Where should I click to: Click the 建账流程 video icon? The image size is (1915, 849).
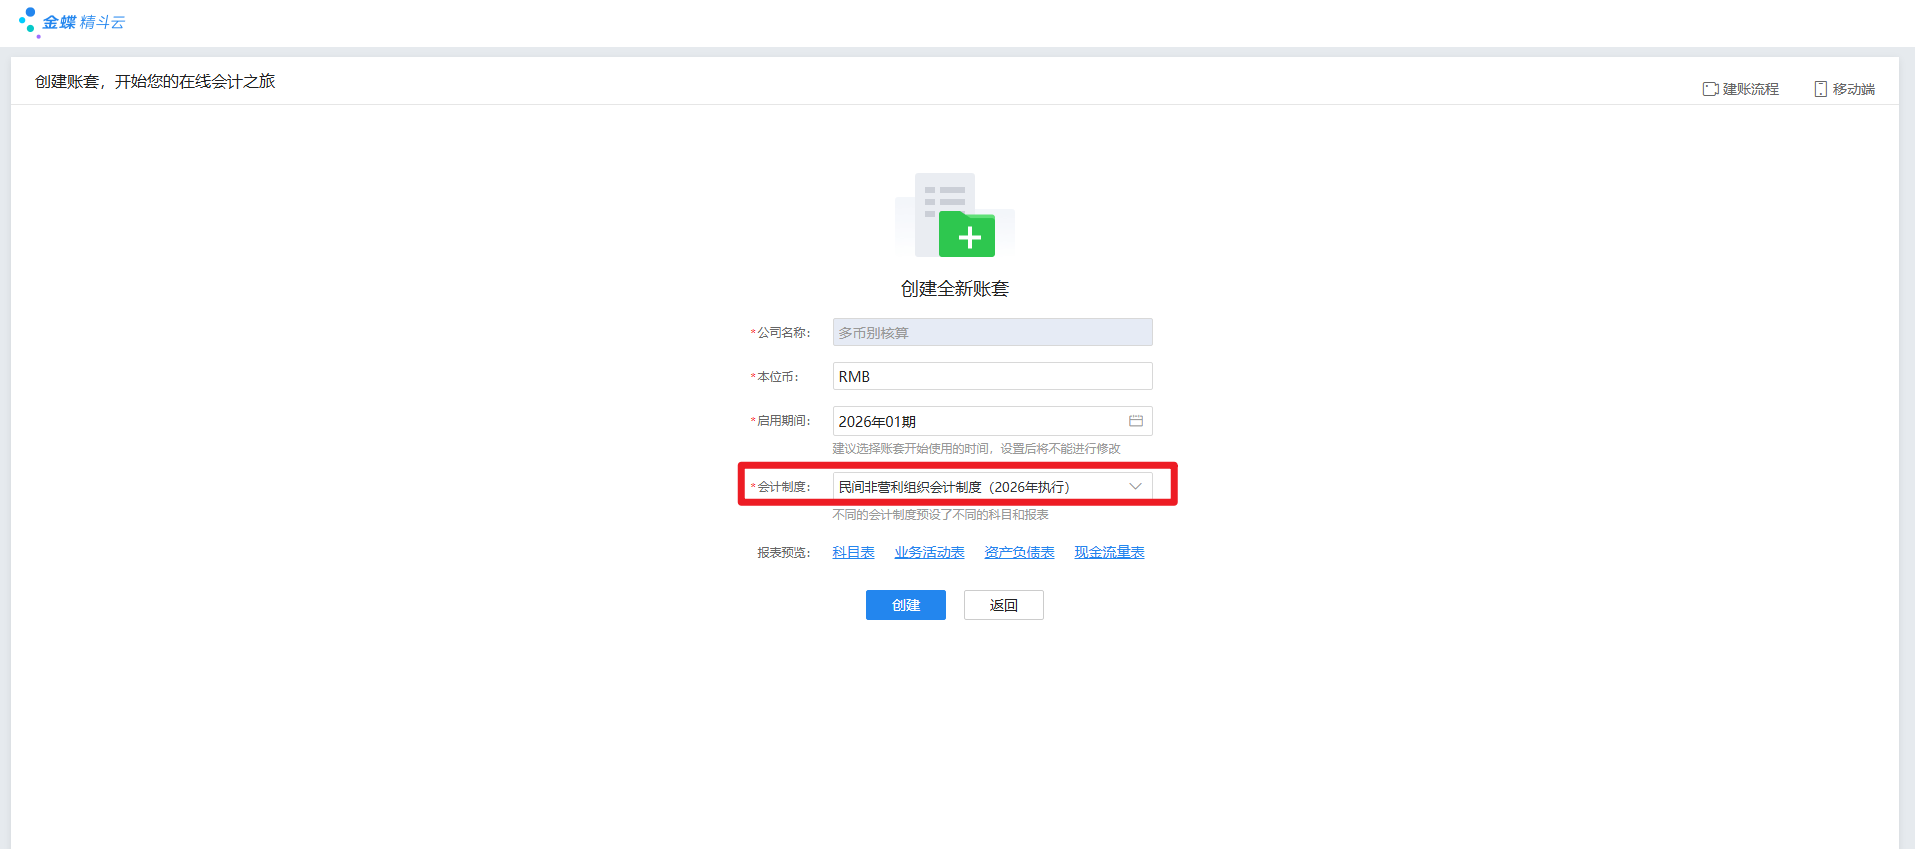click(x=1710, y=89)
